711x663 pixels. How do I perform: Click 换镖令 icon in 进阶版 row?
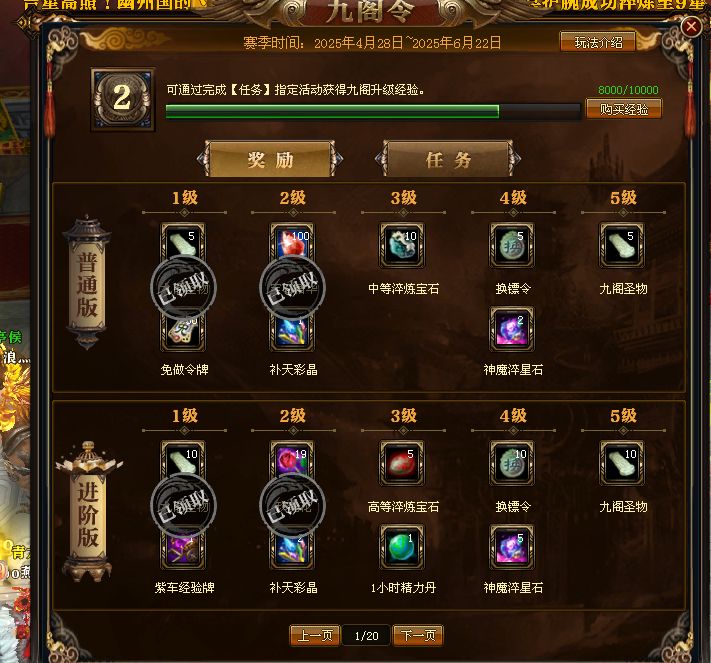click(512, 463)
